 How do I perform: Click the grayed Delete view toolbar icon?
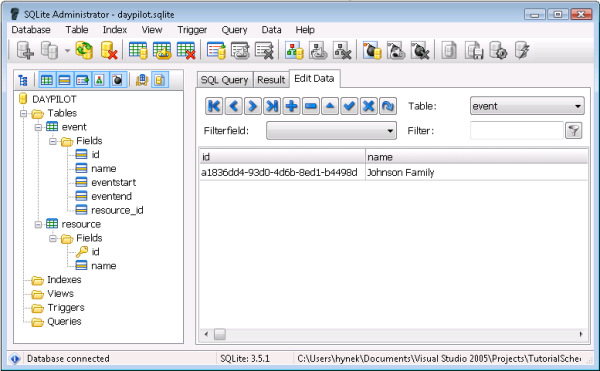(264, 50)
